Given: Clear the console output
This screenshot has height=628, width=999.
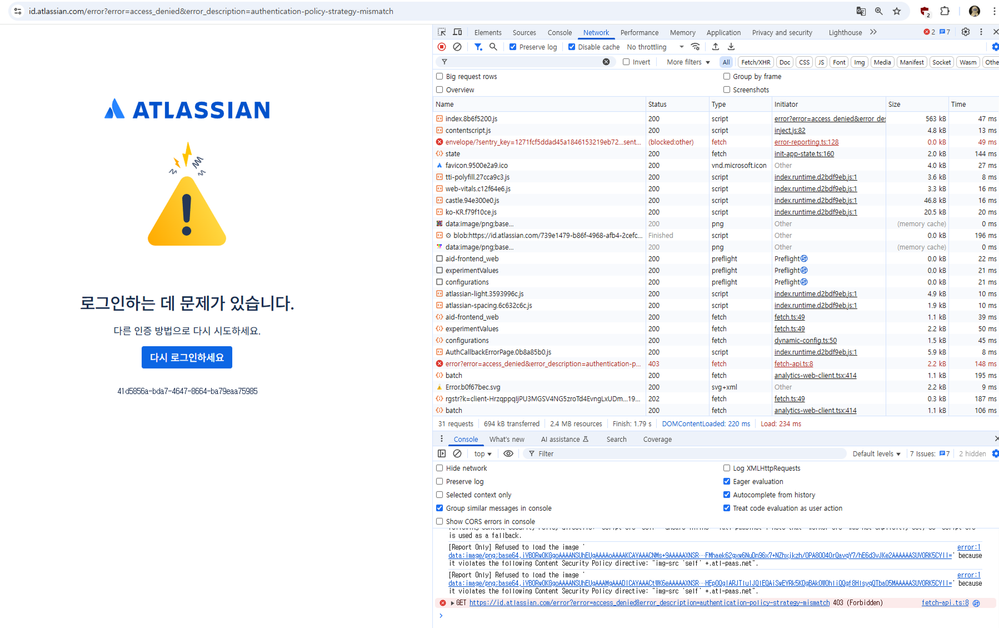Looking at the screenshot, I should coord(457,453).
